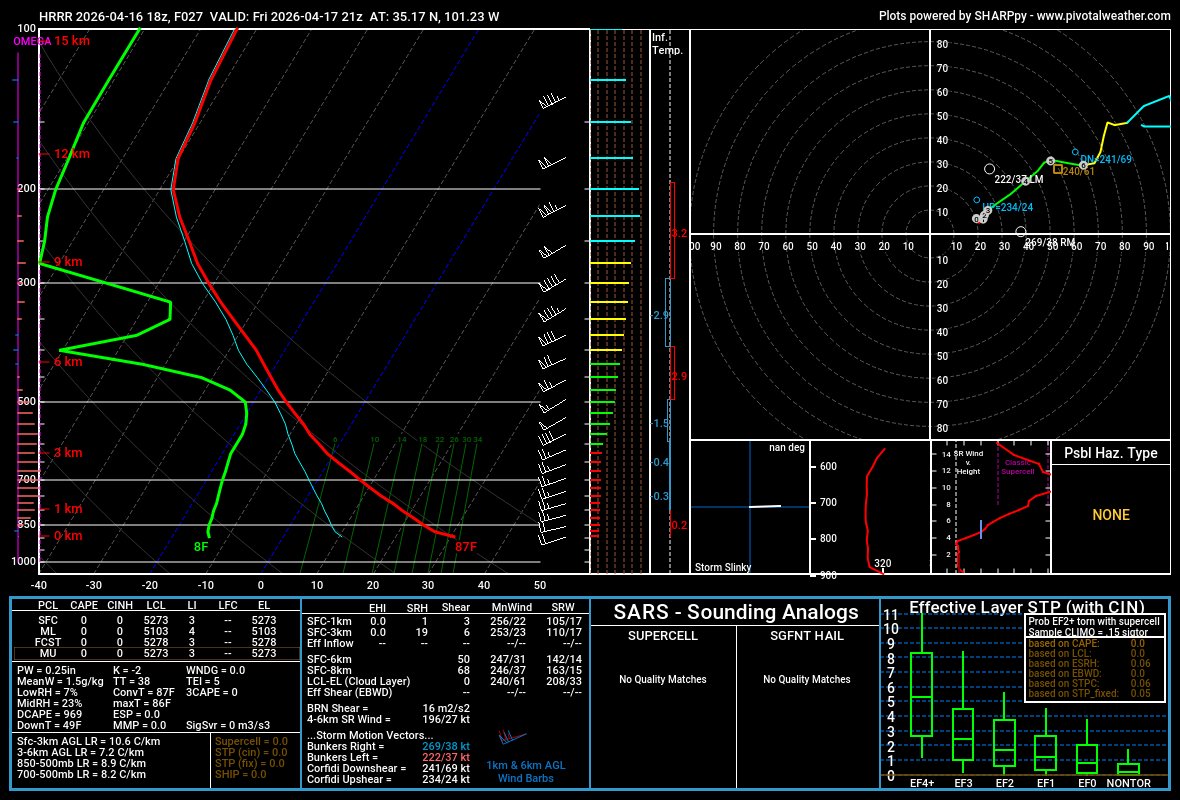The height and width of the screenshot is (800, 1180).
Task: Click the 'SUPERCELL' analog column header
Action: tap(662, 636)
